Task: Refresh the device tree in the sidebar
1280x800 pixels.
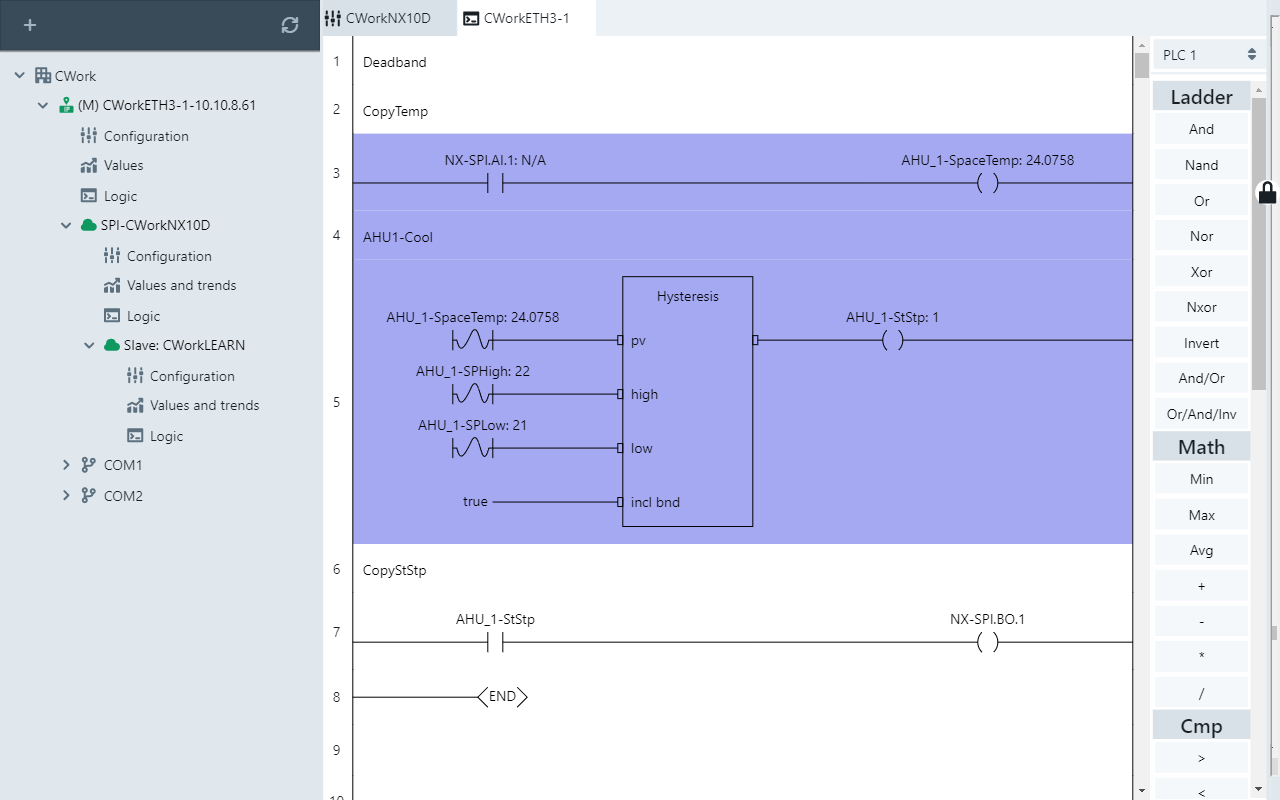Action: 290,25
